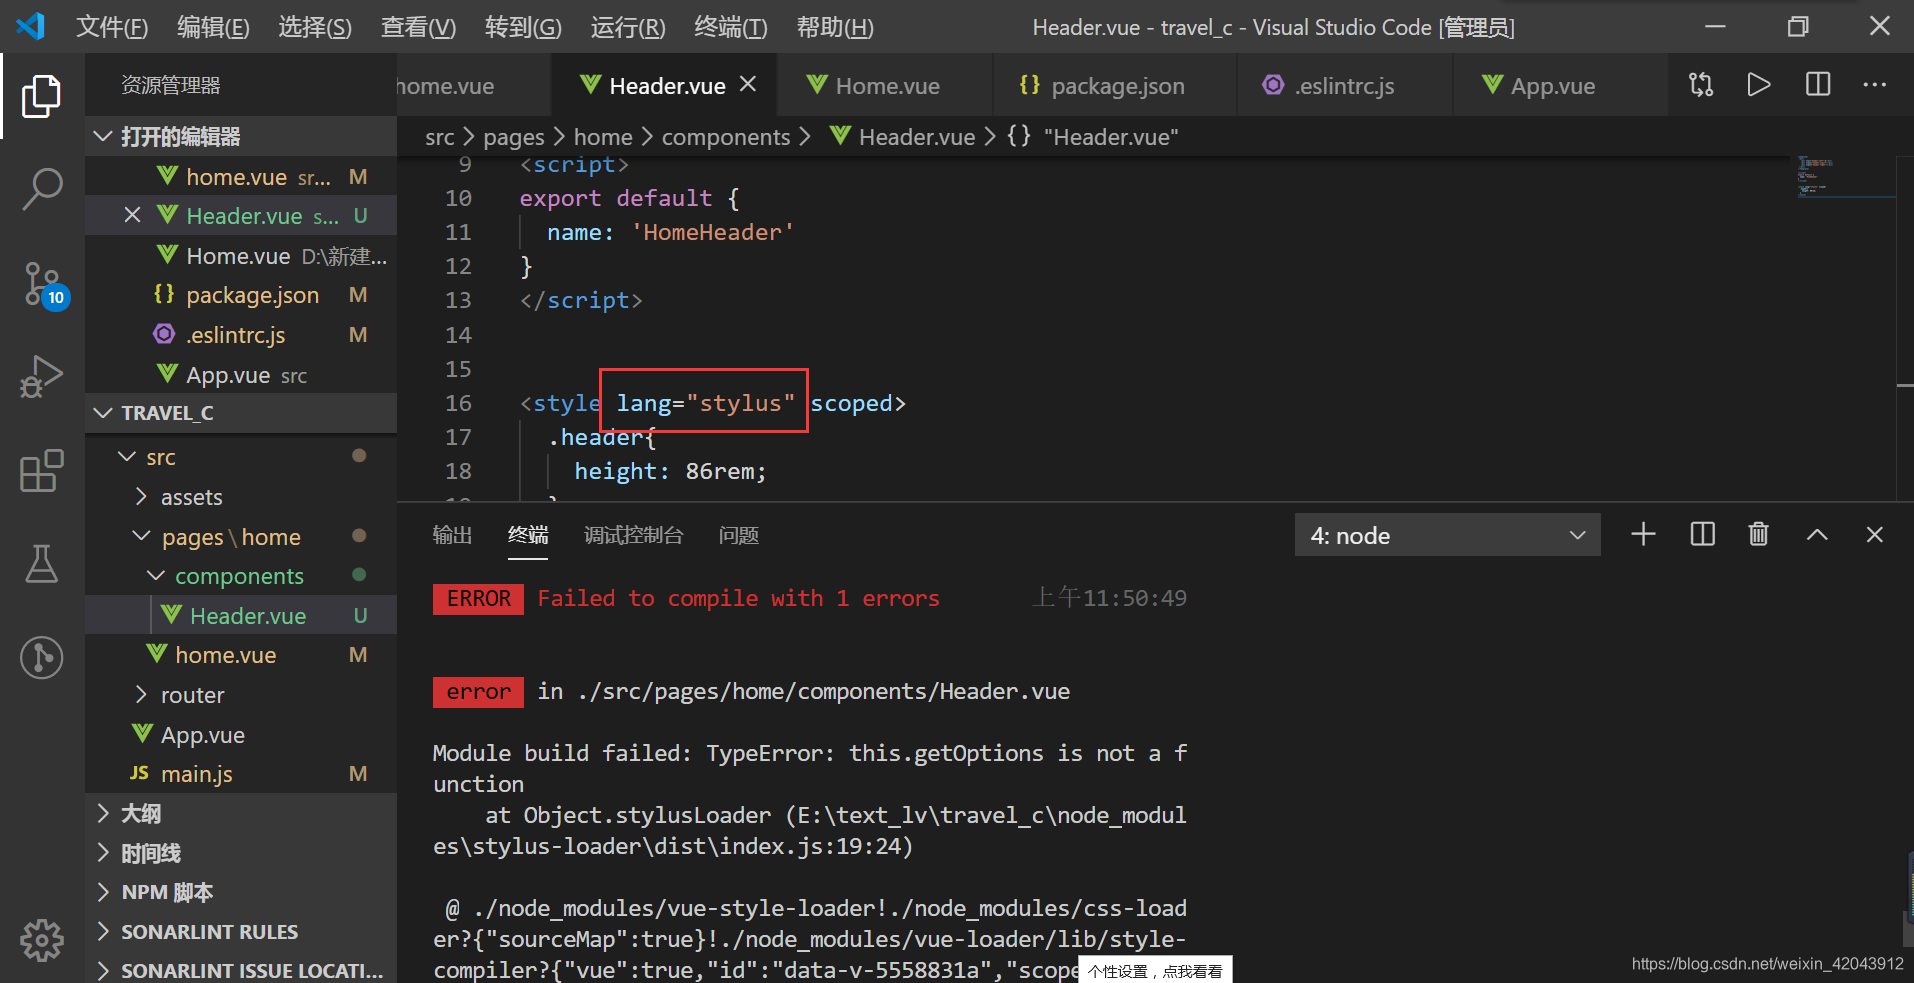Screen dimensions: 1914x983
Task: Open Source Control view with 10 badge
Action: click(x=44, y=285)
